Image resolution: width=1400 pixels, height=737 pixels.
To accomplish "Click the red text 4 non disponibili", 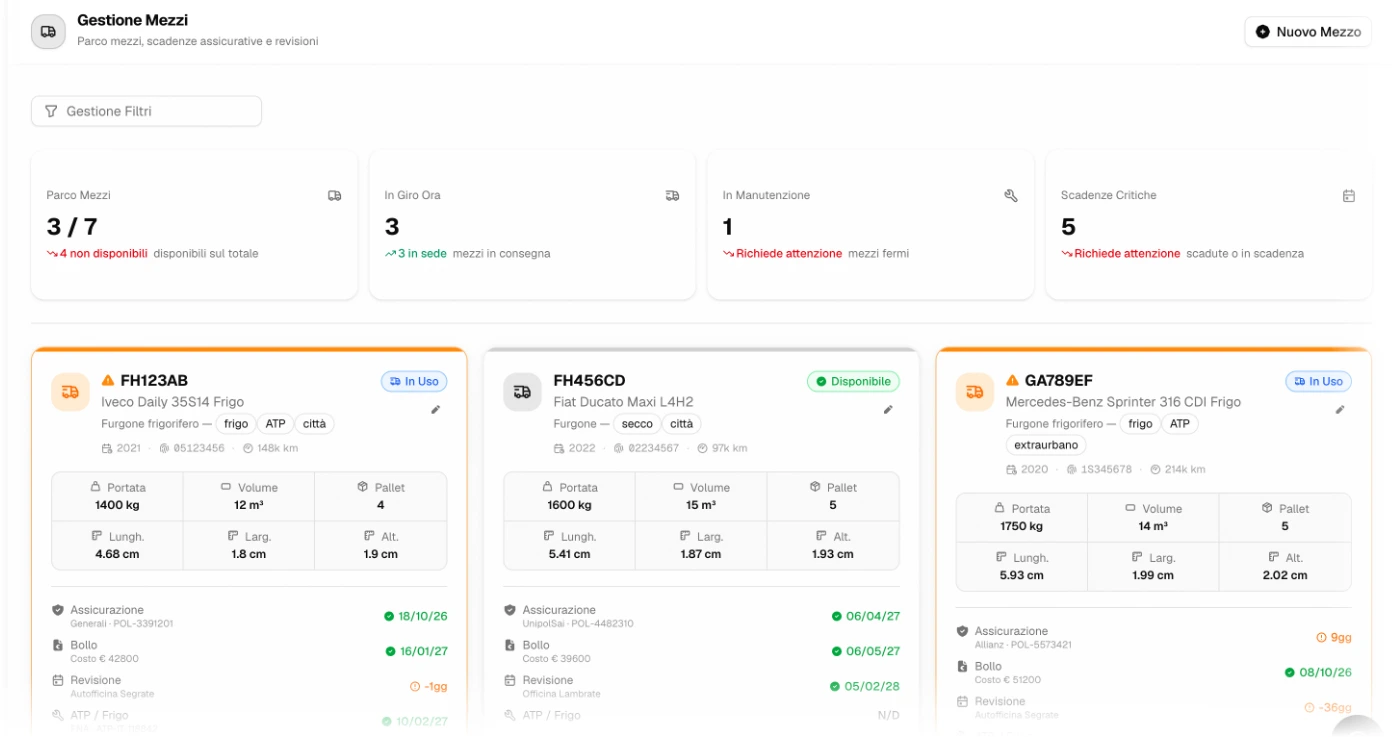I will pos(103,254).
